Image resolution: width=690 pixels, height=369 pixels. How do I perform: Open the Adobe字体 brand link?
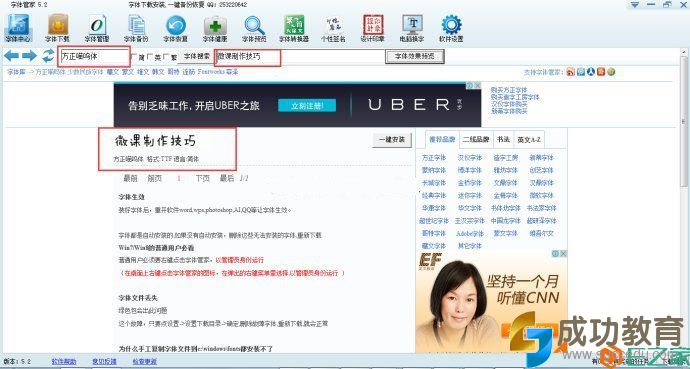(x=470, y=233)
